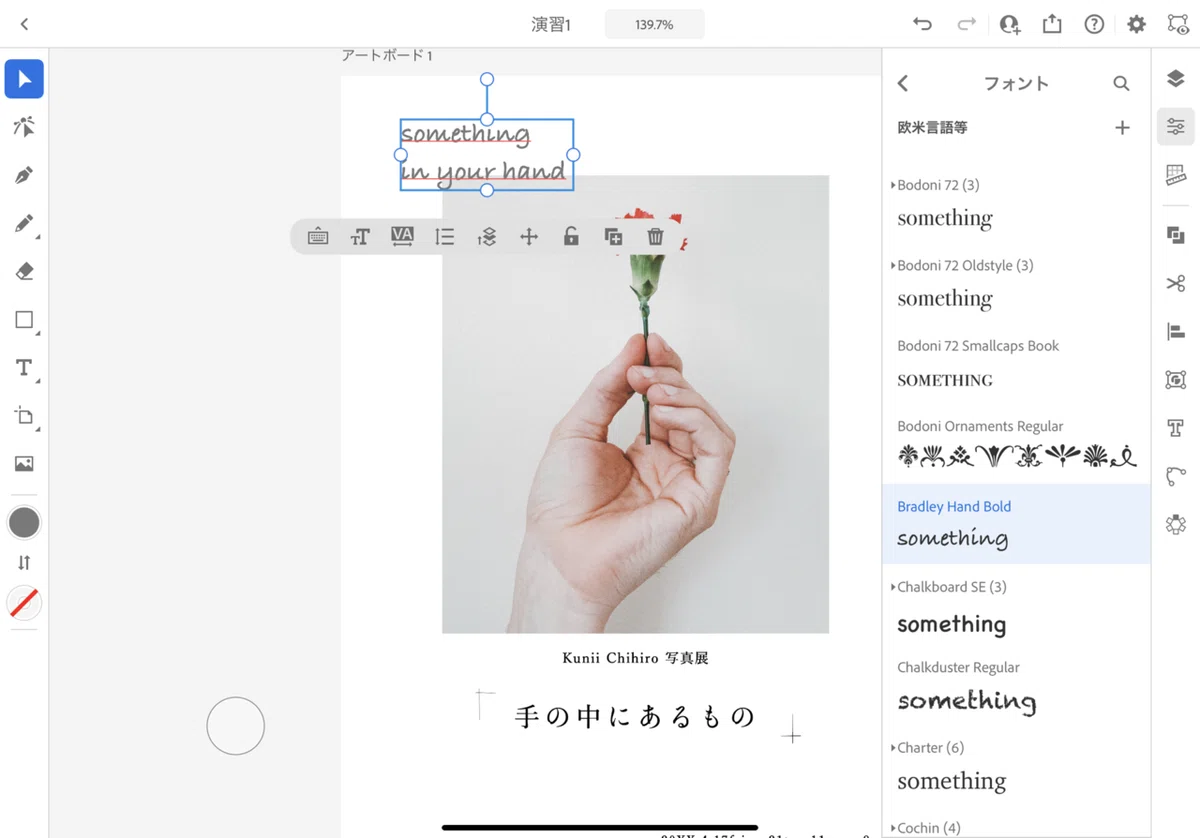This screenshot has width=1200, height=838.
Task: Open the Repeat panel
Action: (1176, 524)
